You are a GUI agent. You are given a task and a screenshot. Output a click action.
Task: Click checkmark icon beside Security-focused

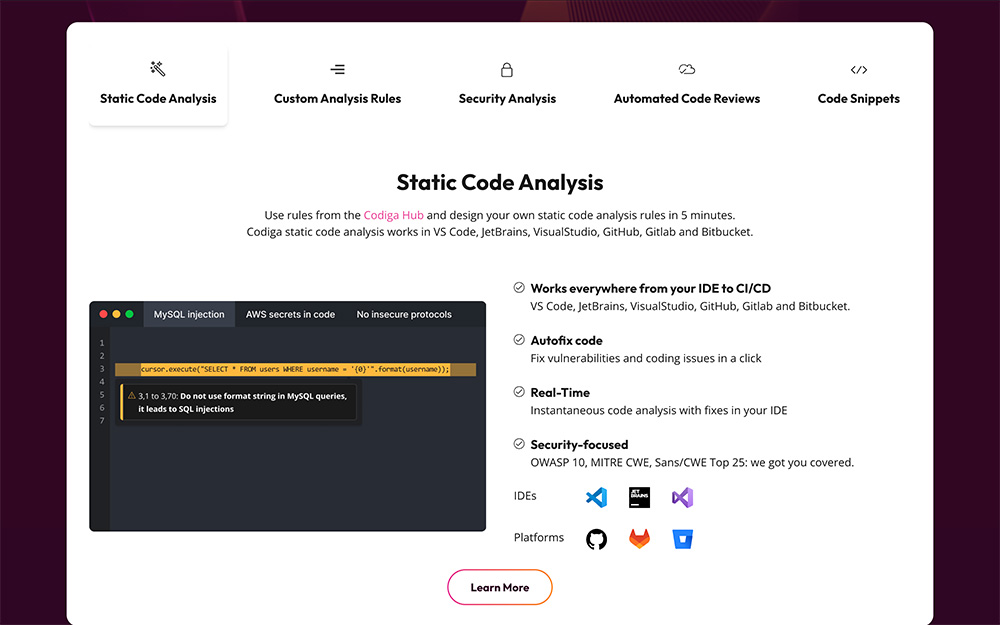[x=519, y=444]
